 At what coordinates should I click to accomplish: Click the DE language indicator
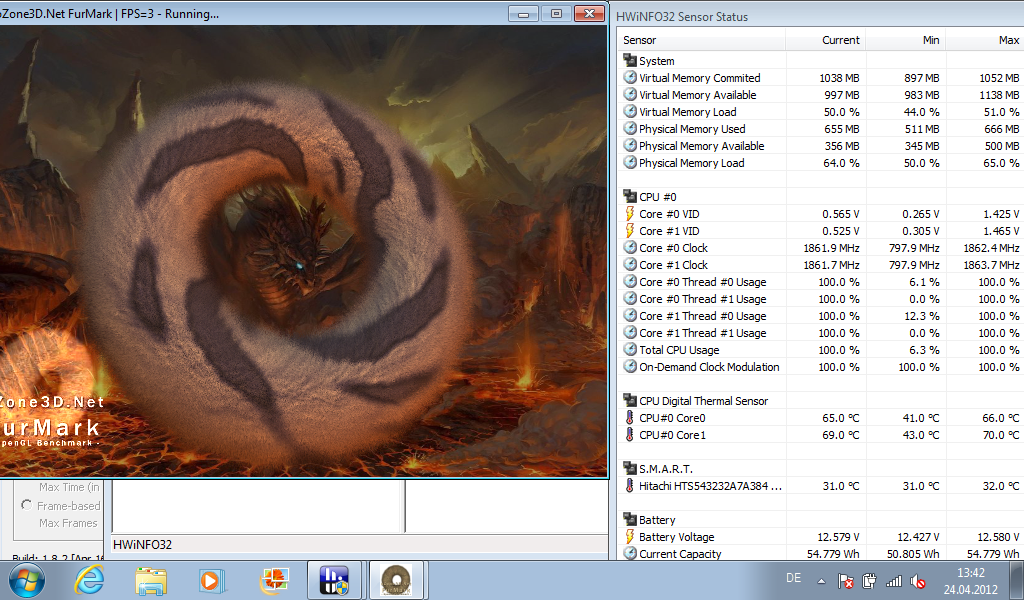793,578
